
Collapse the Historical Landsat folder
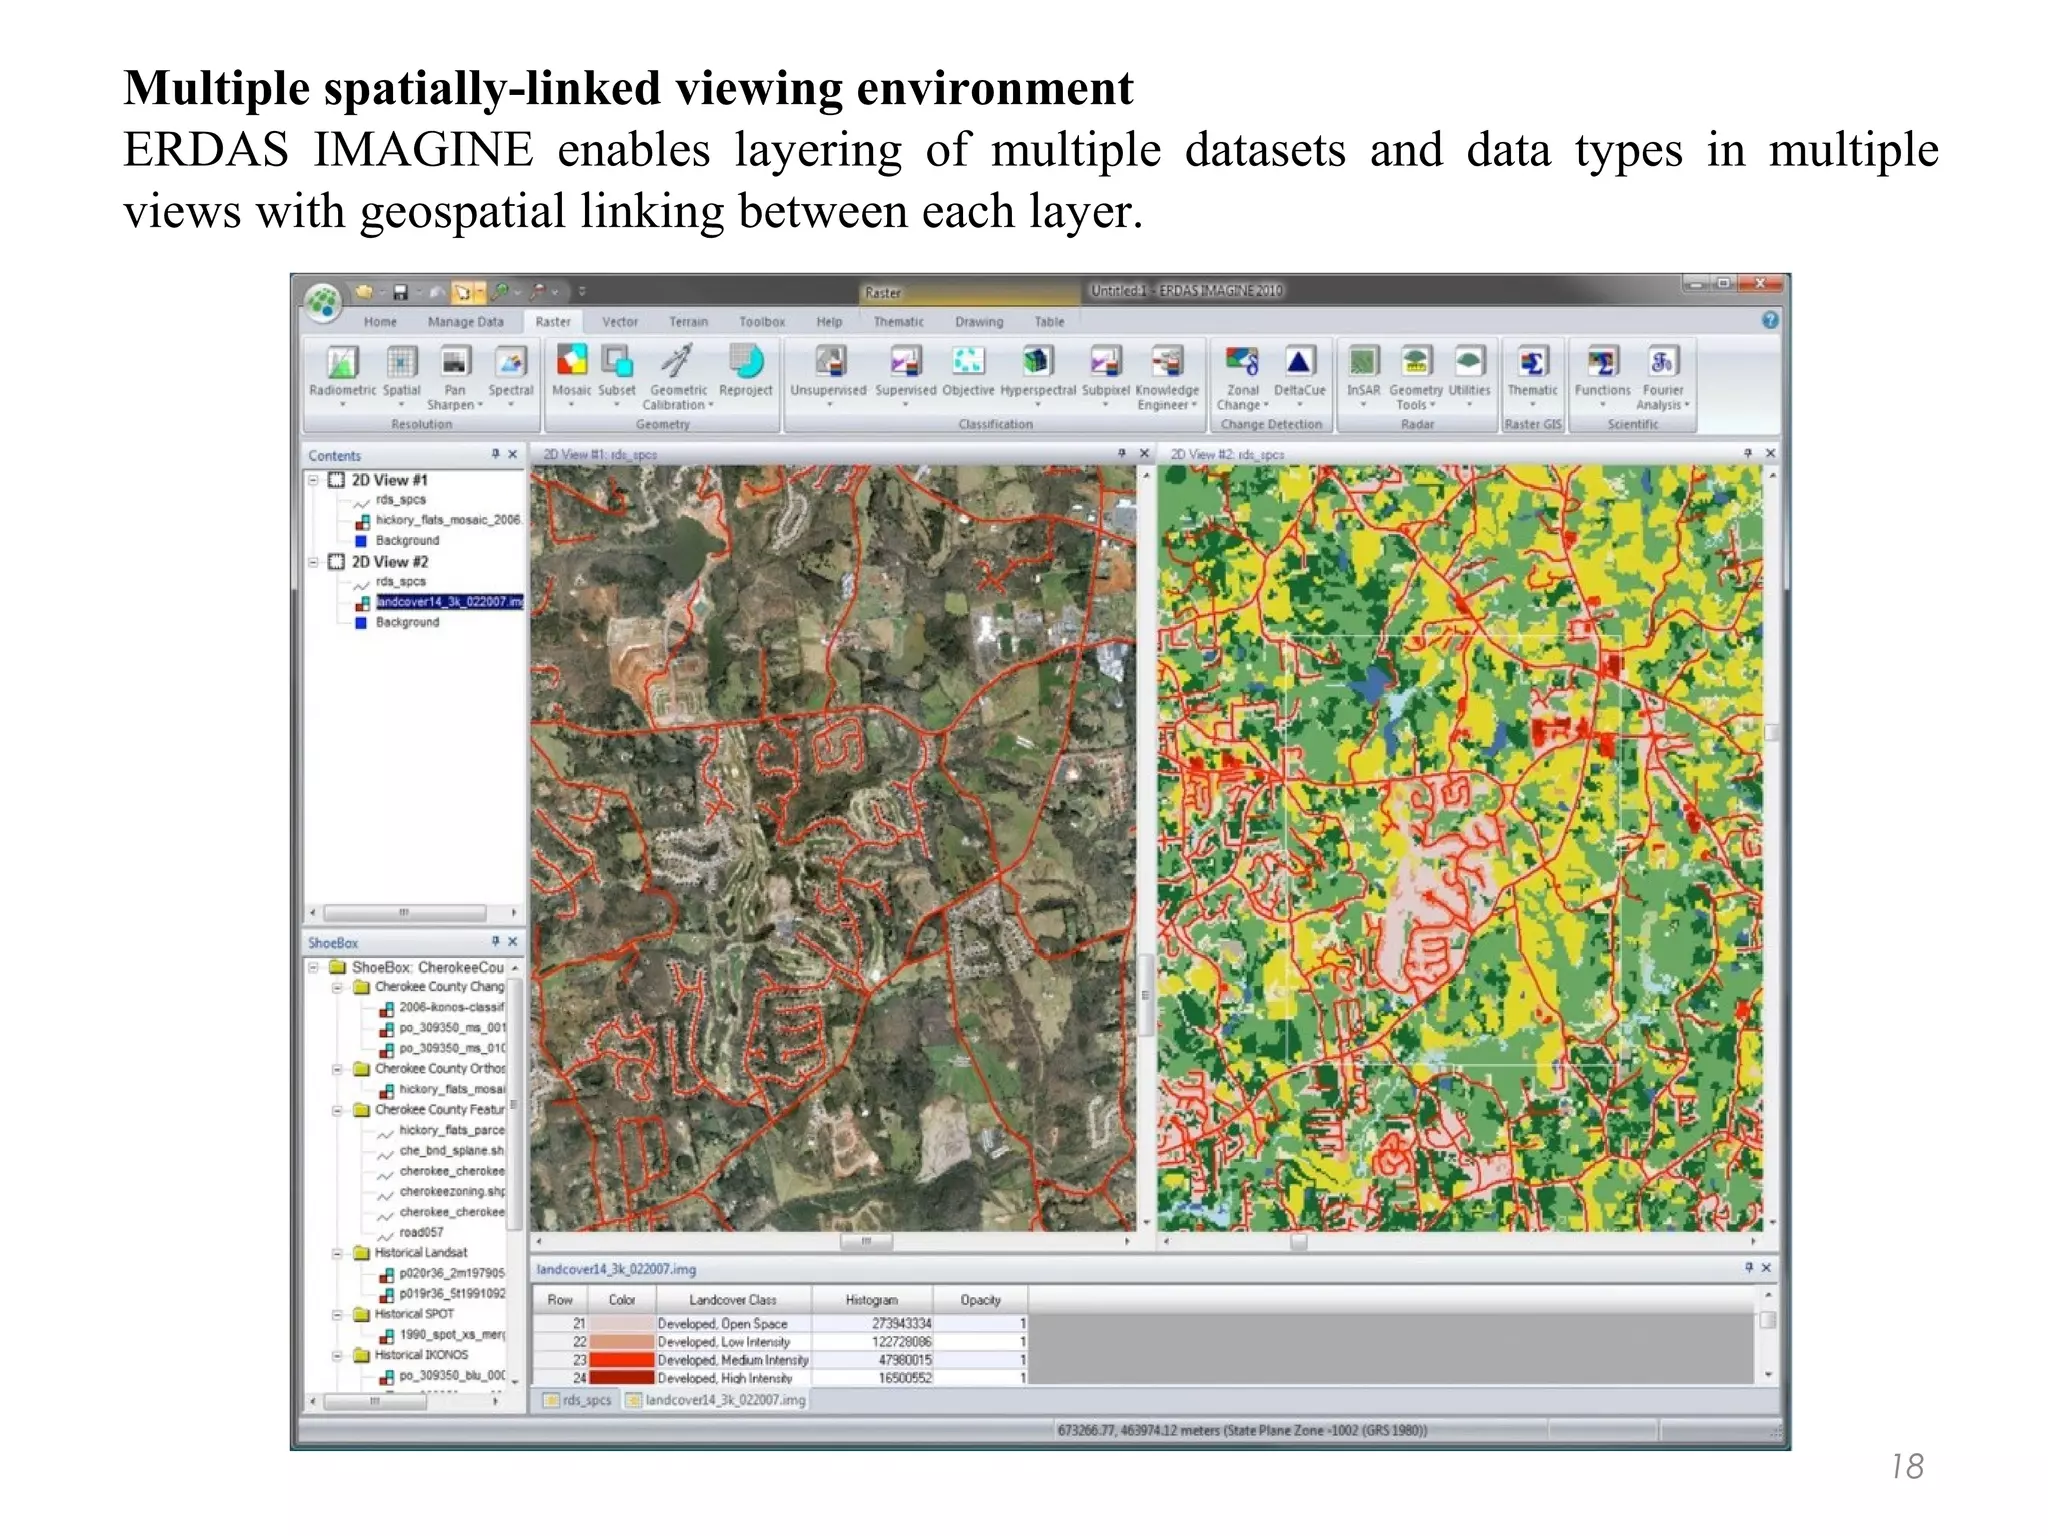click(337, 1253)
